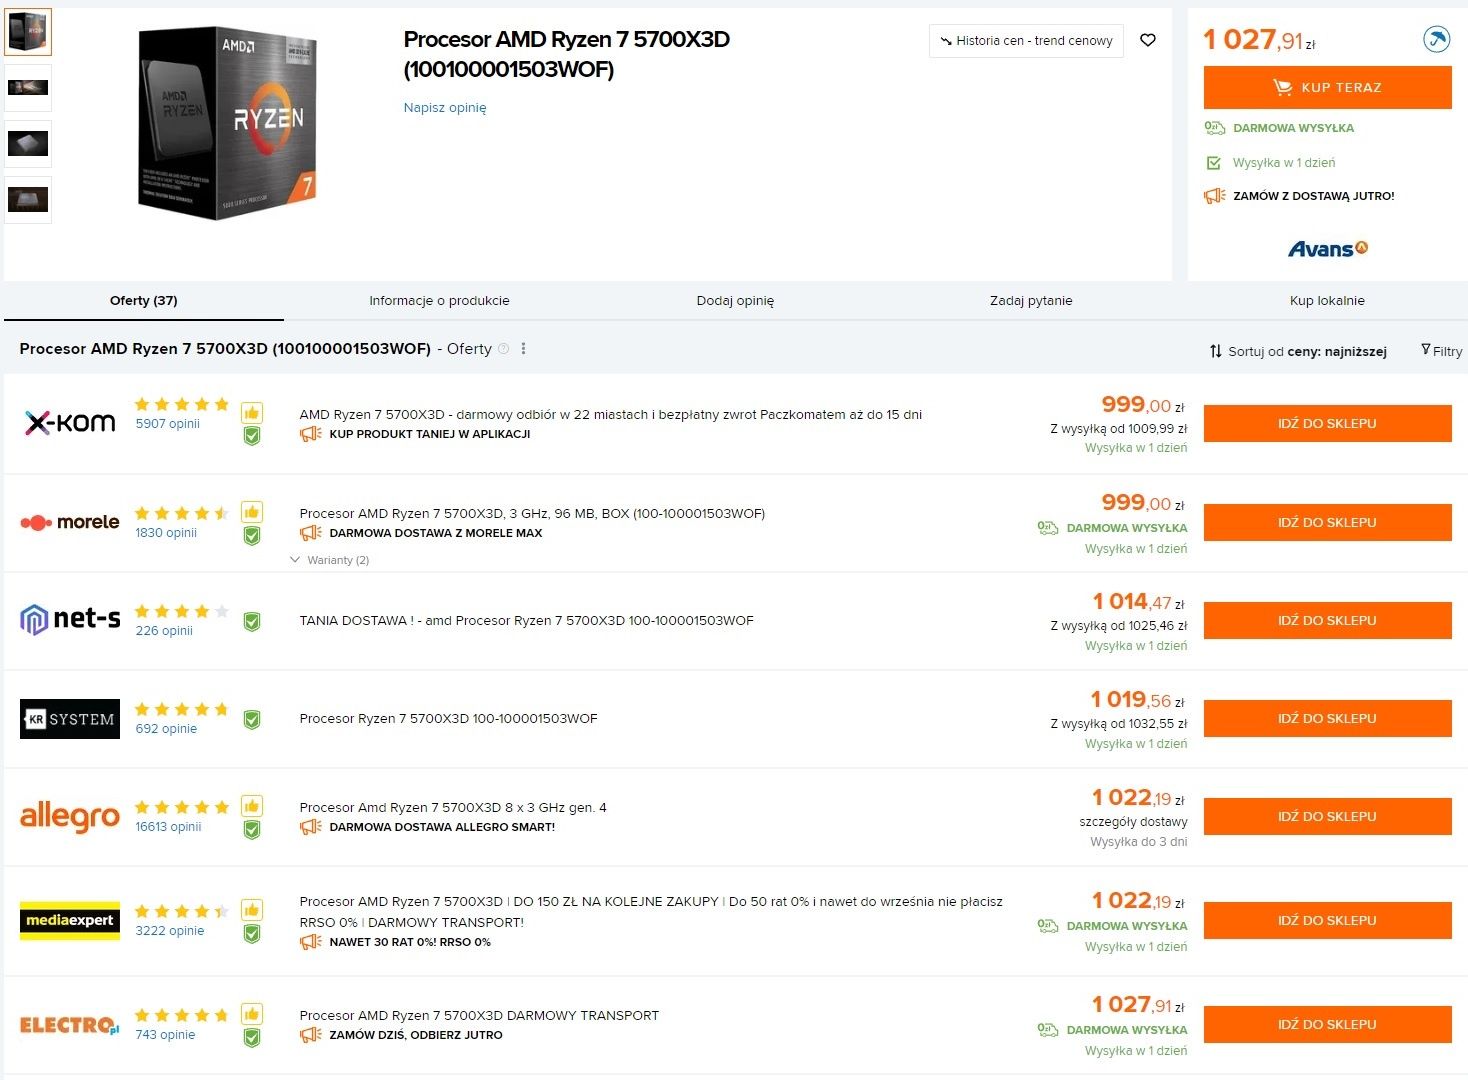Click the Electro.pl thumbs-up badge
Screen dimensions: 1468x1080
point(252,1014)
